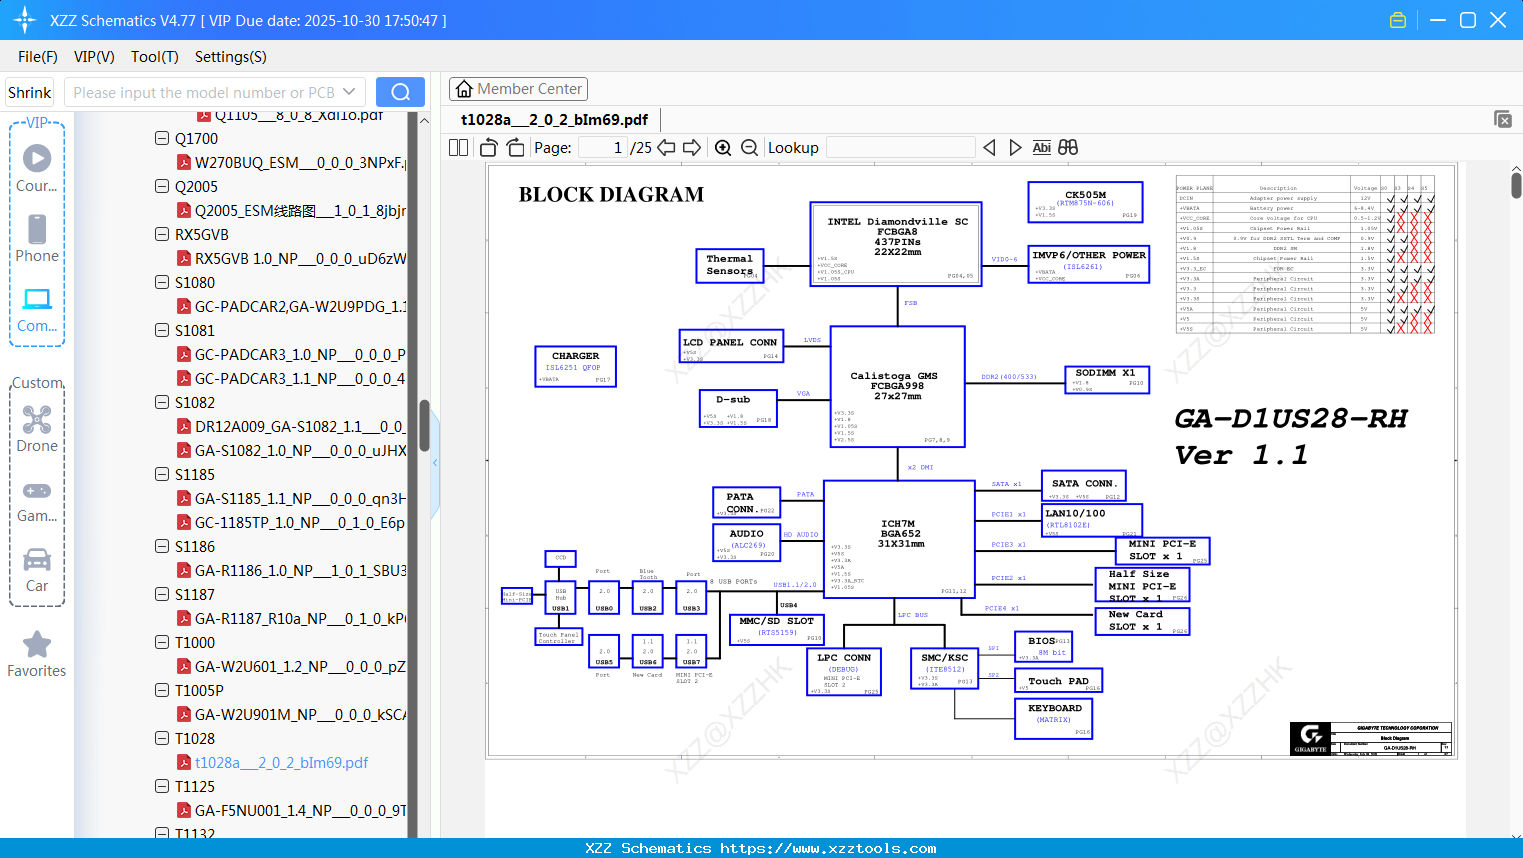
Task: Collapse the S1081 folder
Action: (162, 330)
